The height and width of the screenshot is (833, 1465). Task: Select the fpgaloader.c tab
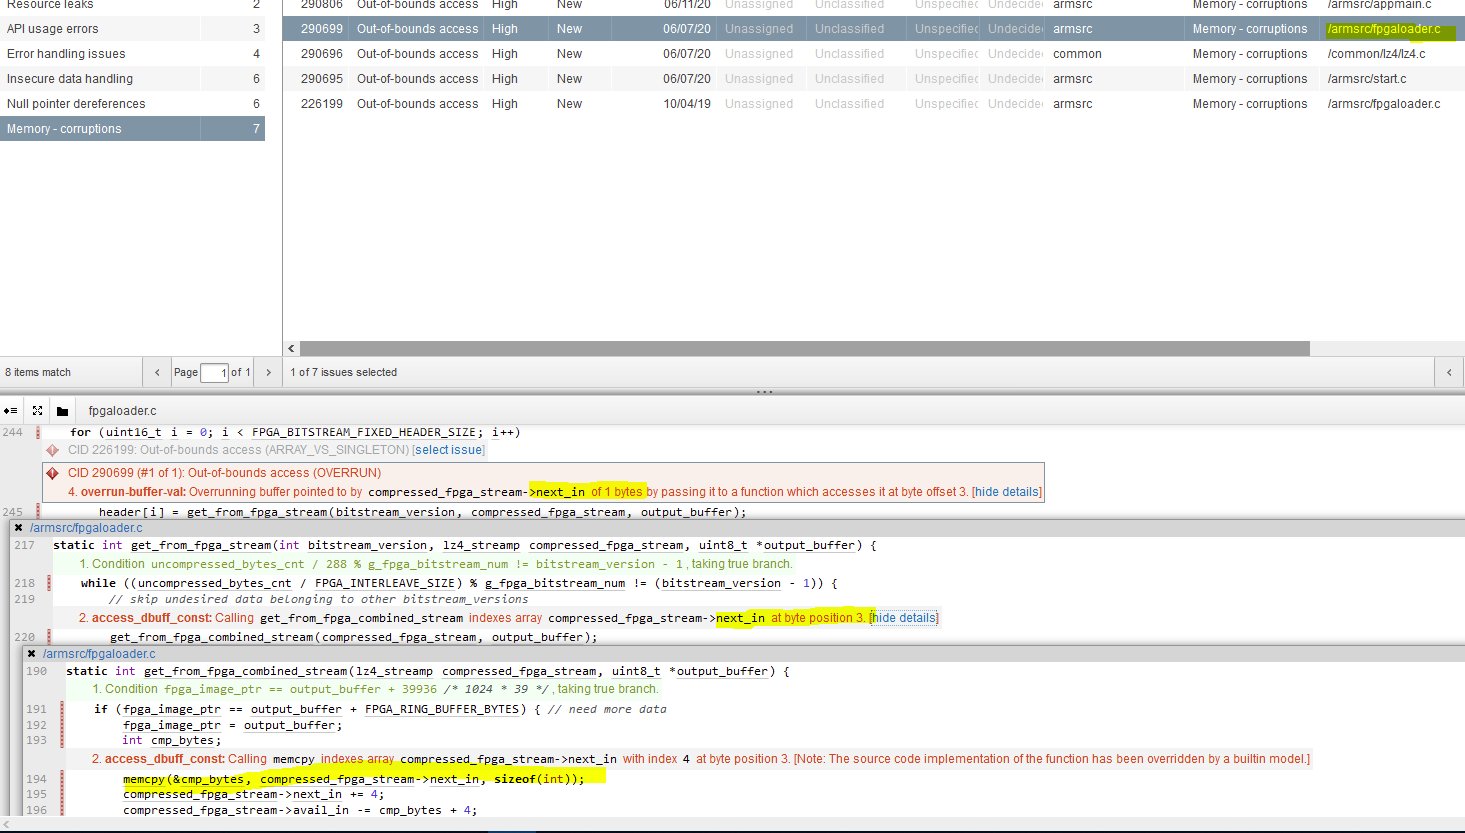[121, 410]
